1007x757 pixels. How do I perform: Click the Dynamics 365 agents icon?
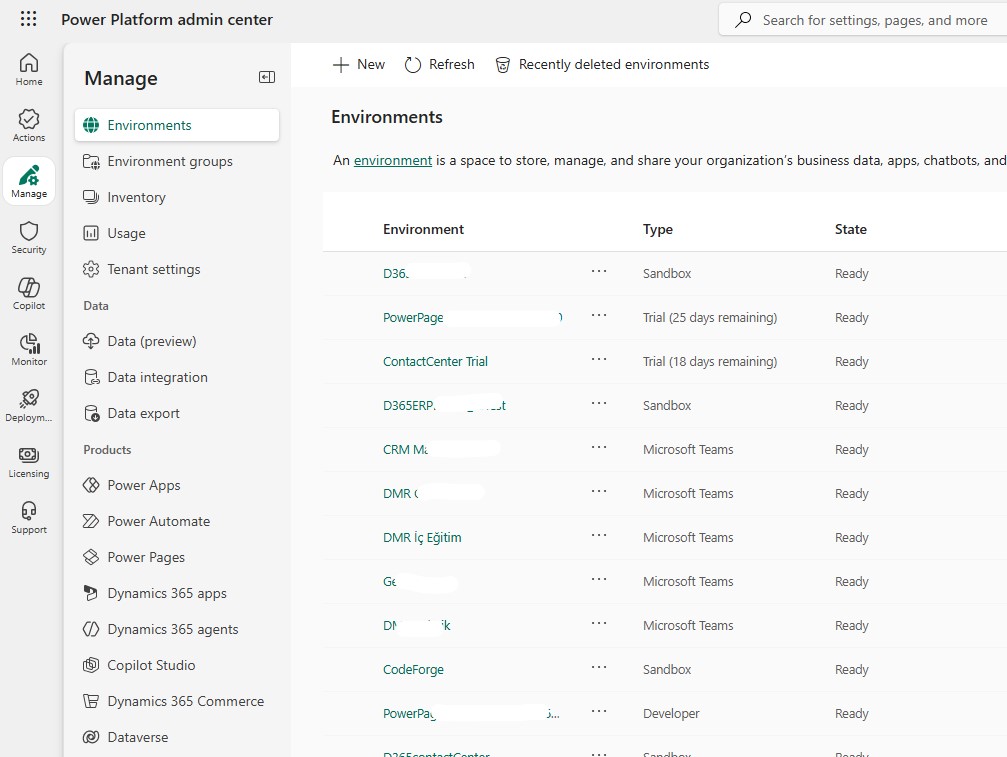pyautogui.click(x=91, y=629)
